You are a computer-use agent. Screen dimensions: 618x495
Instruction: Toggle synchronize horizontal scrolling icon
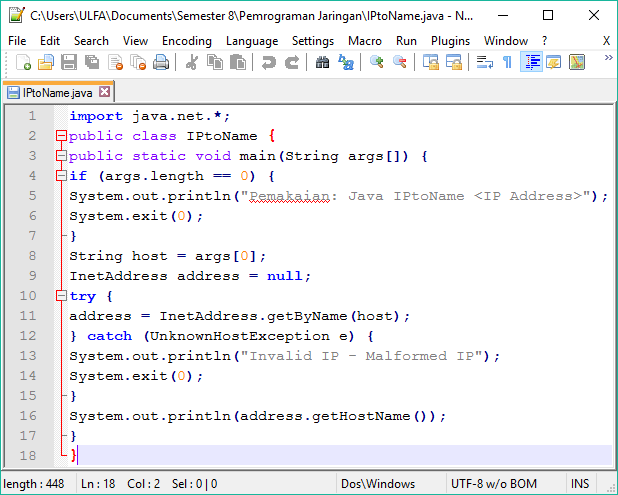(454, 62)
